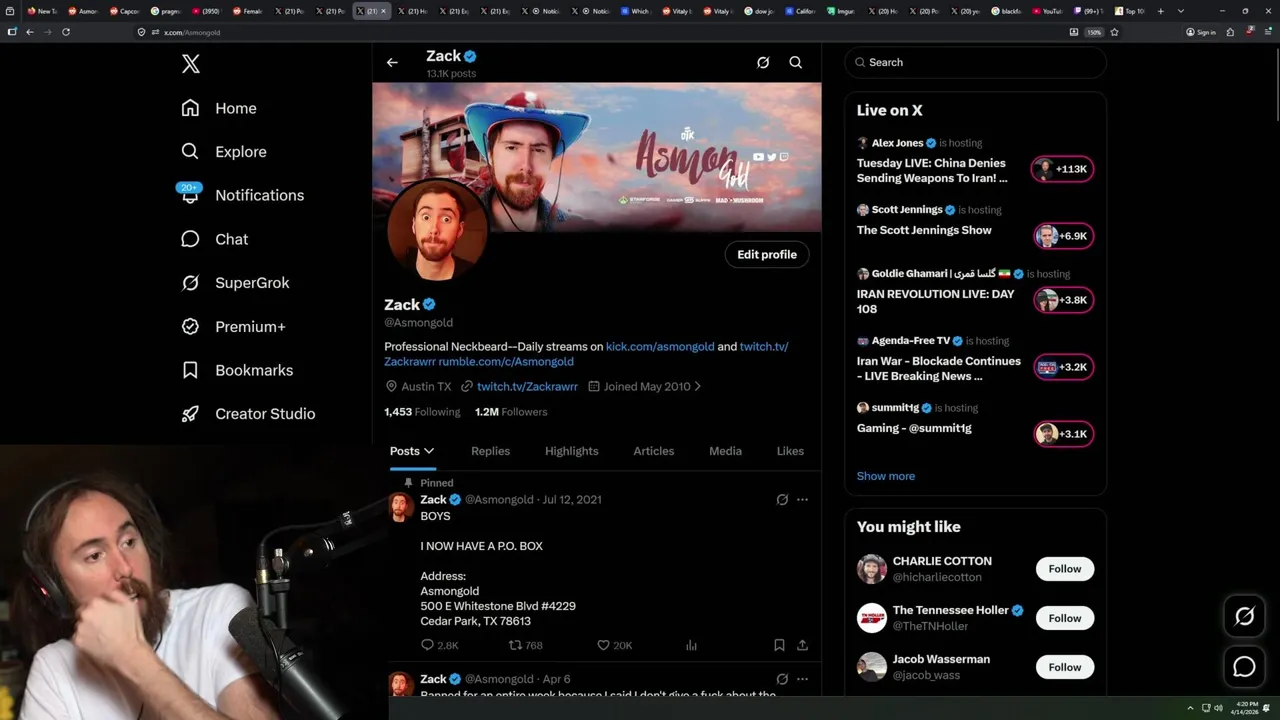This screenshot has width=1280, height=720.
Task: Open Premium+ in the sidebar
Action: click(233, 327)
